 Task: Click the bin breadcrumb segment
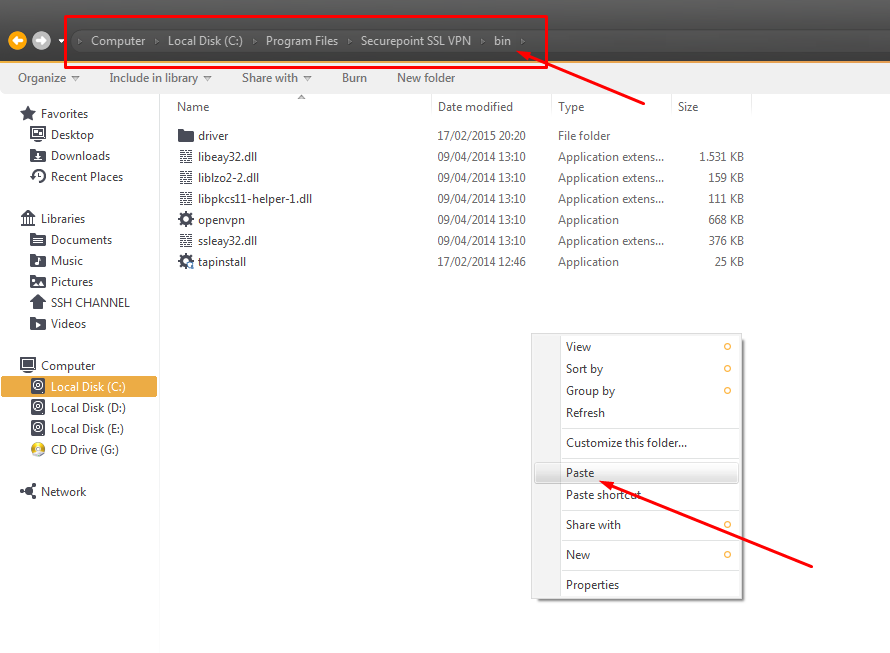(x=502, y=41)
